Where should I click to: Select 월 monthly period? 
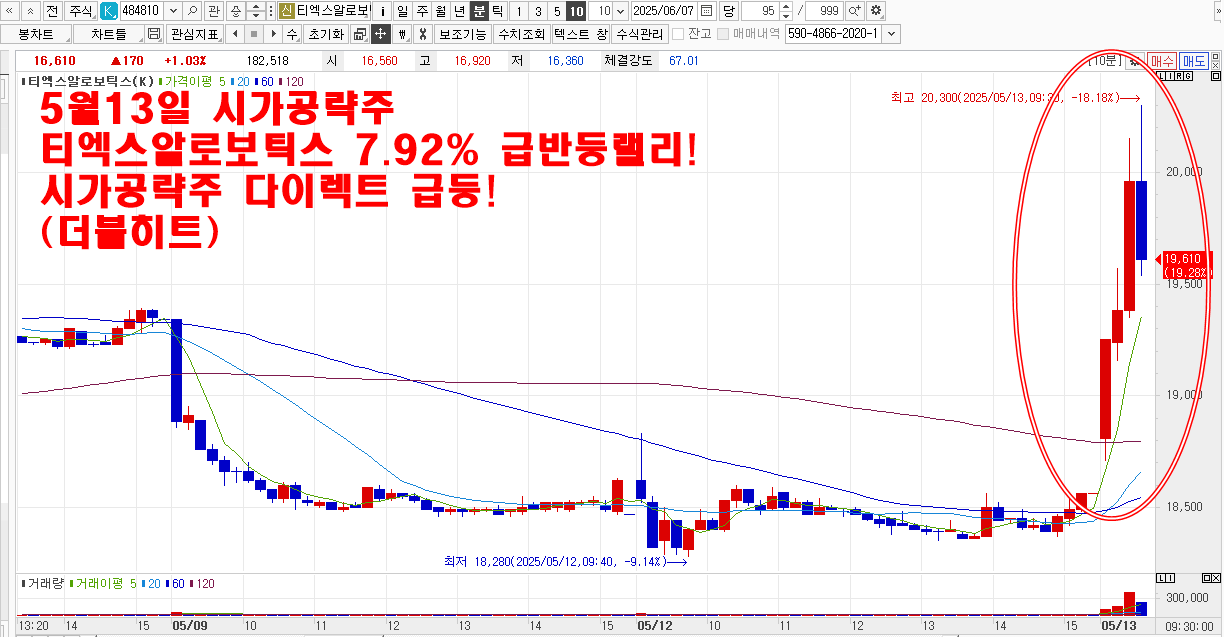click(440, 11)
